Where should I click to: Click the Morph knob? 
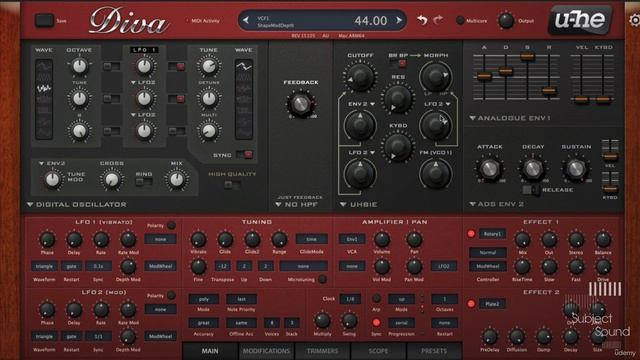[435, 77]
